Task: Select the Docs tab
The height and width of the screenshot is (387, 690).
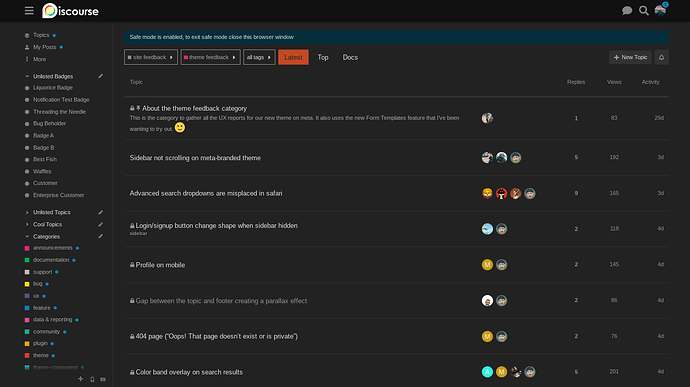Action: pyautogui.click(x=350, y=57)
